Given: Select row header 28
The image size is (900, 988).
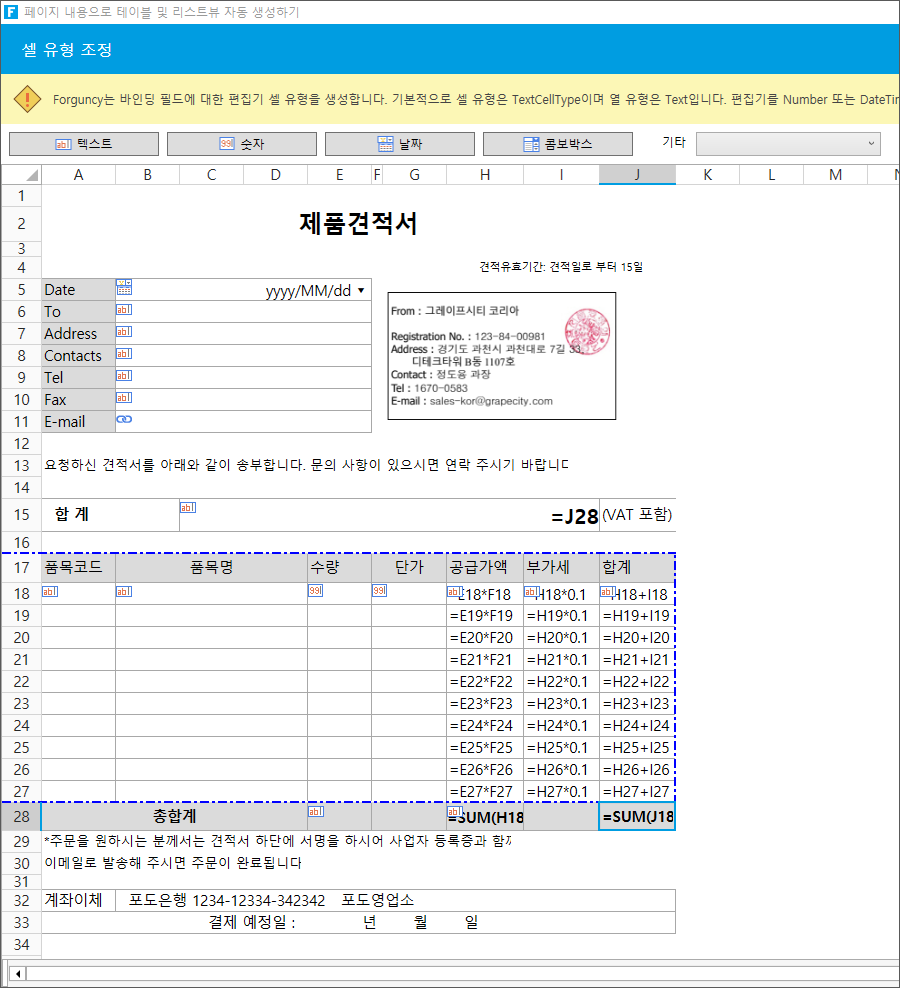Looking at the screenshot, I should pos(21,817).
